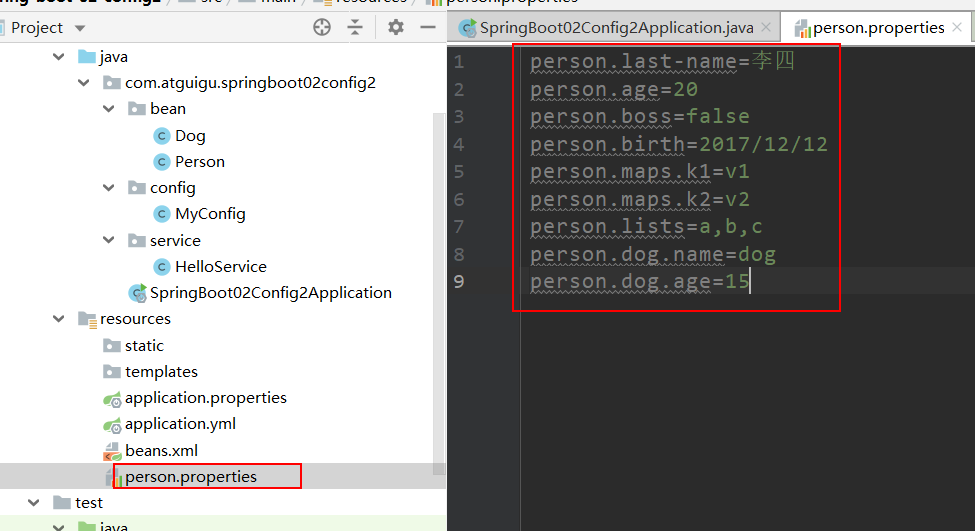The width and height of the screenshot is (975, 531).
Task: Open HelloService in project tree
Action: point(221,267)
